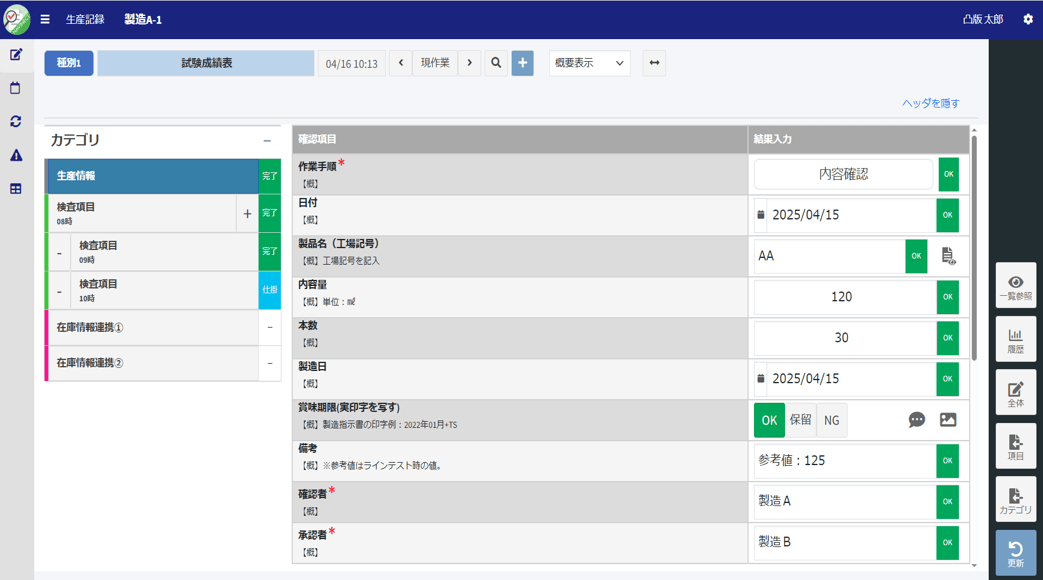
Task: Select 保留 for 賞味期限 check
Action: pyautogui.click(x=801, y=420)
